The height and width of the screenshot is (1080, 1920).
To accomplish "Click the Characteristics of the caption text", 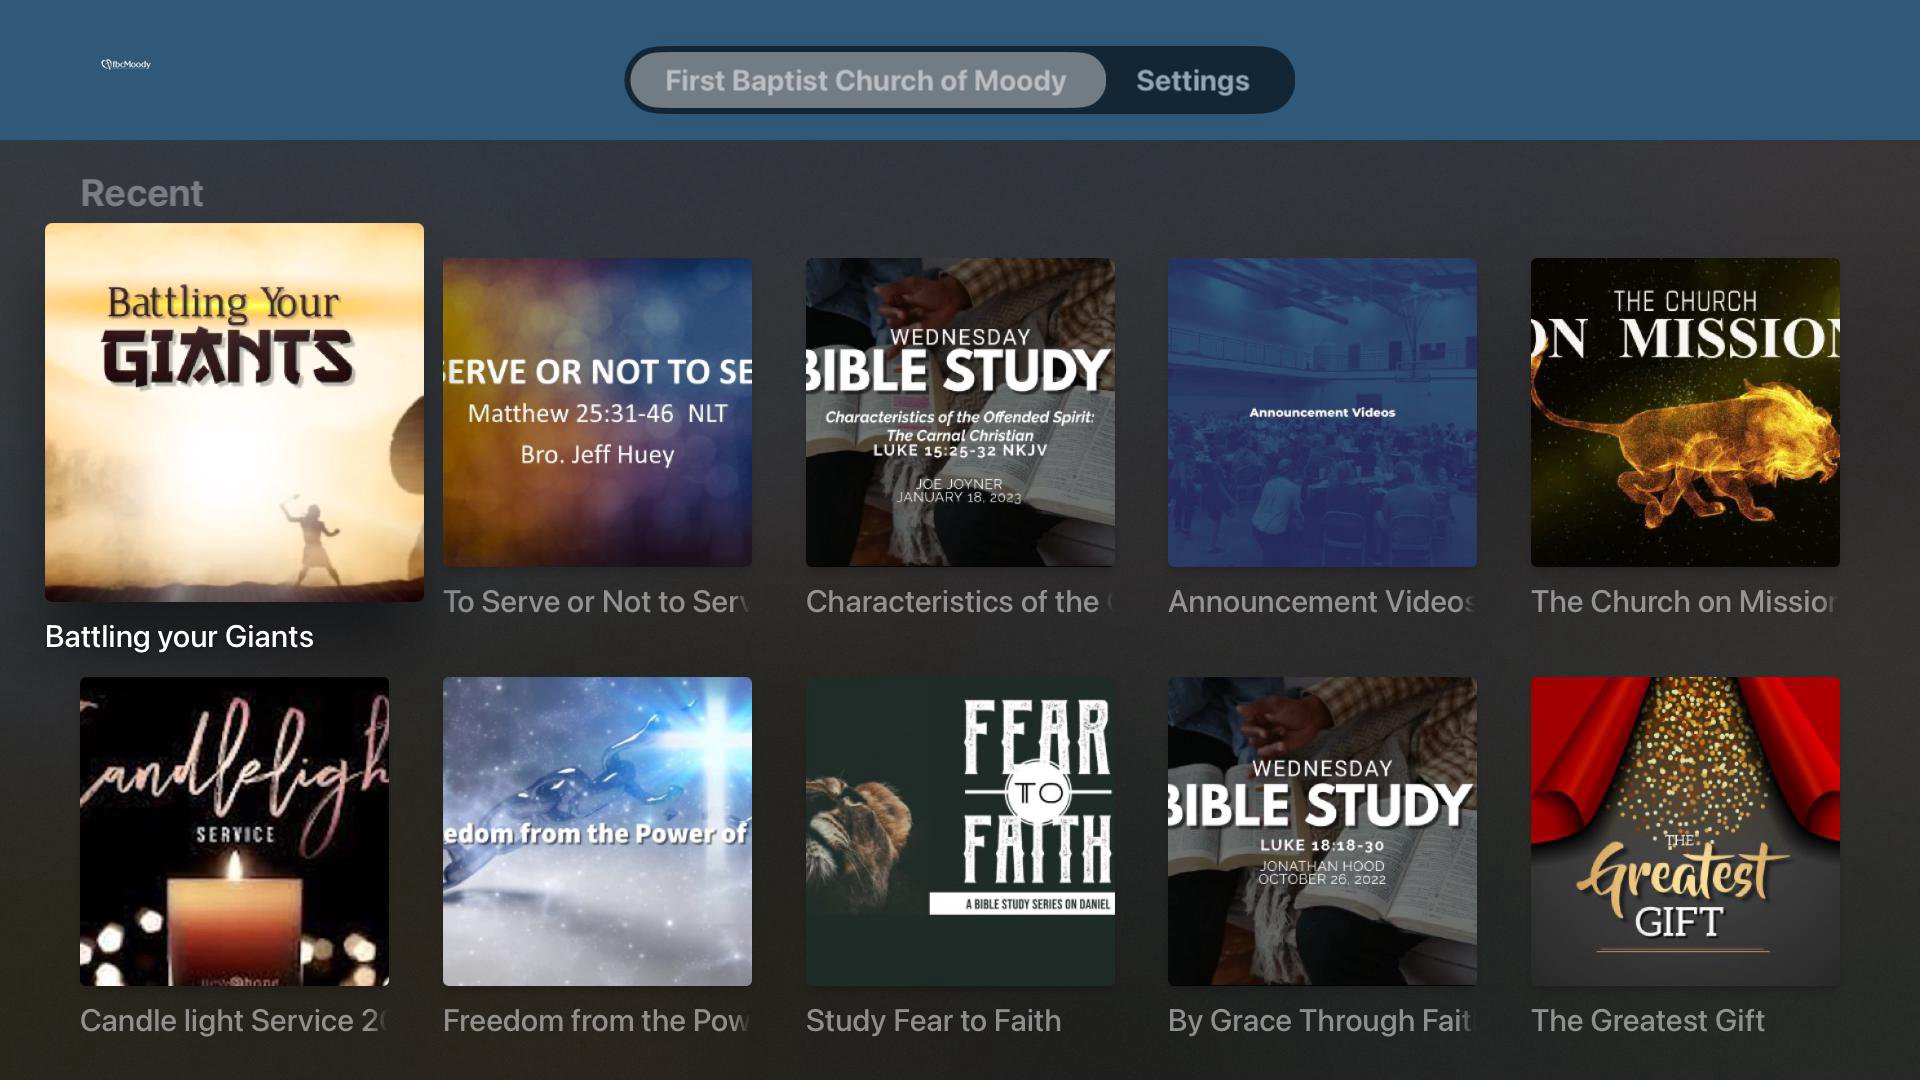I will tap(956, 602).
